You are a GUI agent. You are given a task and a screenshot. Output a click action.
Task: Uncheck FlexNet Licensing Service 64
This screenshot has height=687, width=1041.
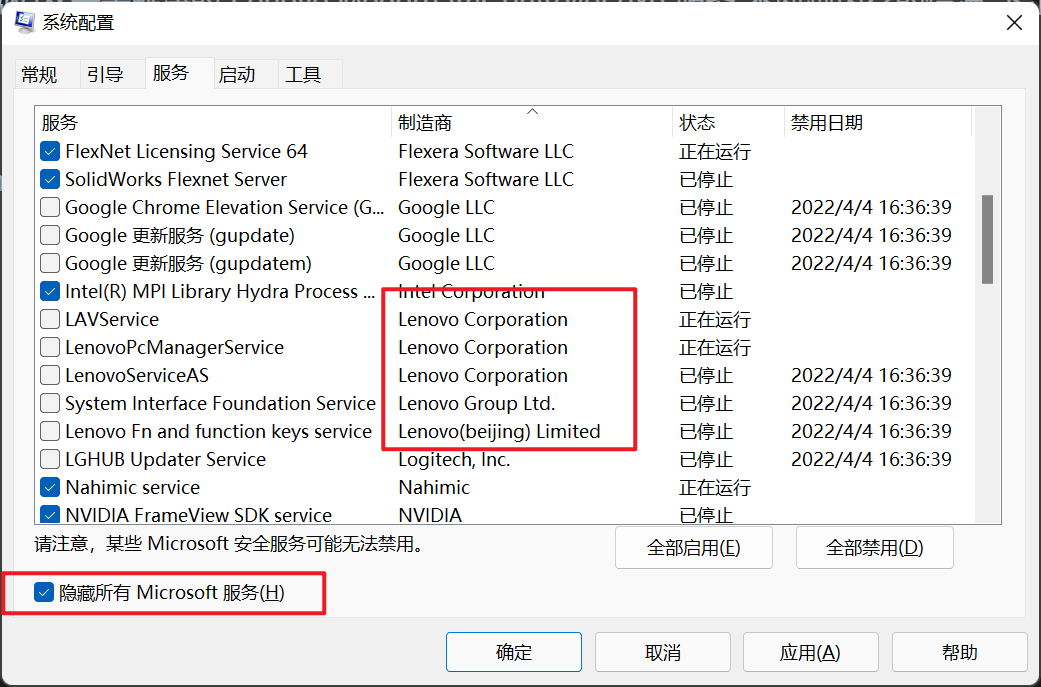coord(50,151)
